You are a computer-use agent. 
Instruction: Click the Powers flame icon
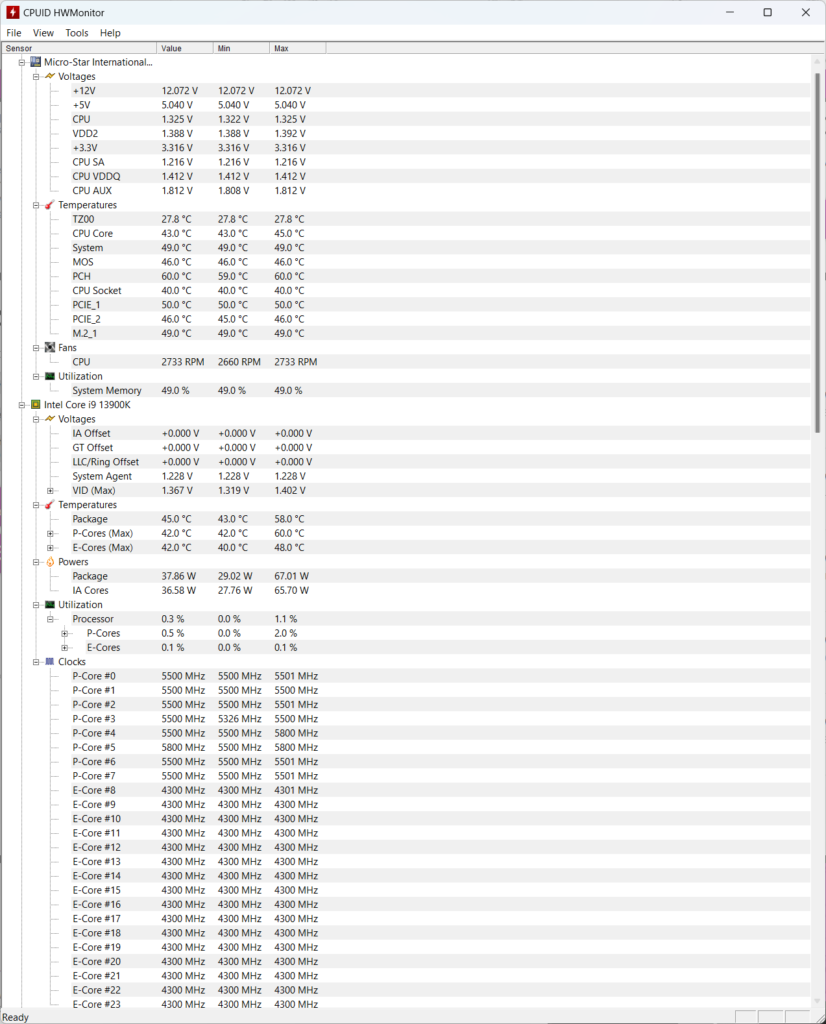click(x=50, y=562)
